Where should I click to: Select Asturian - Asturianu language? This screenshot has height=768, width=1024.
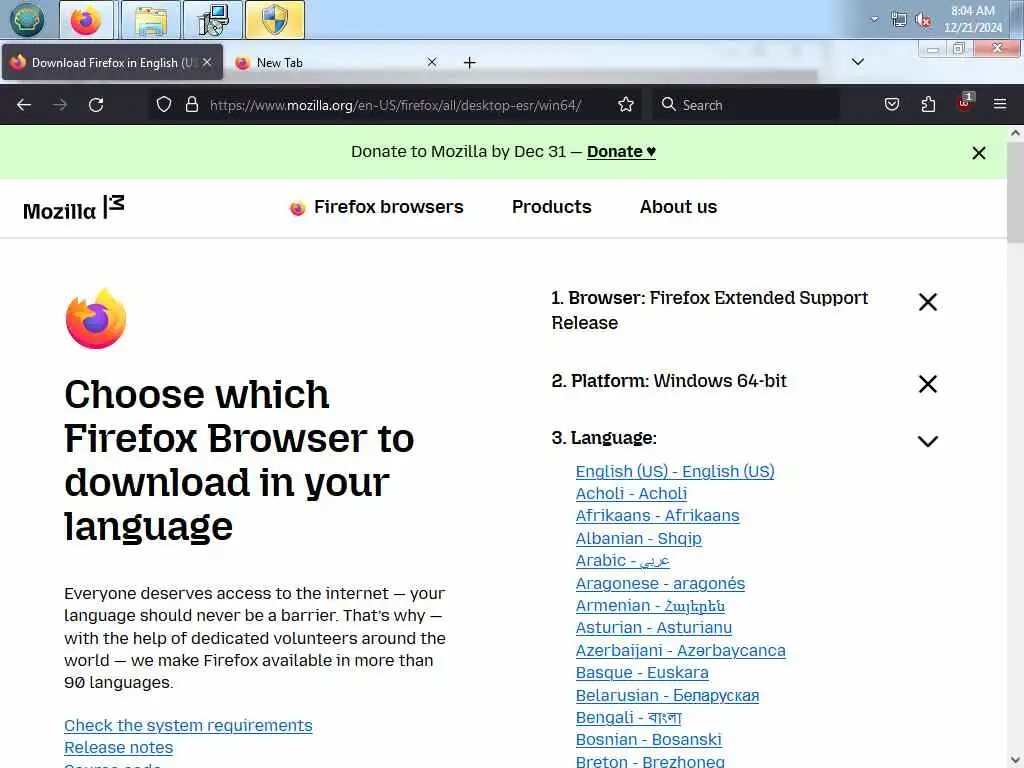[x=653, y=628]
